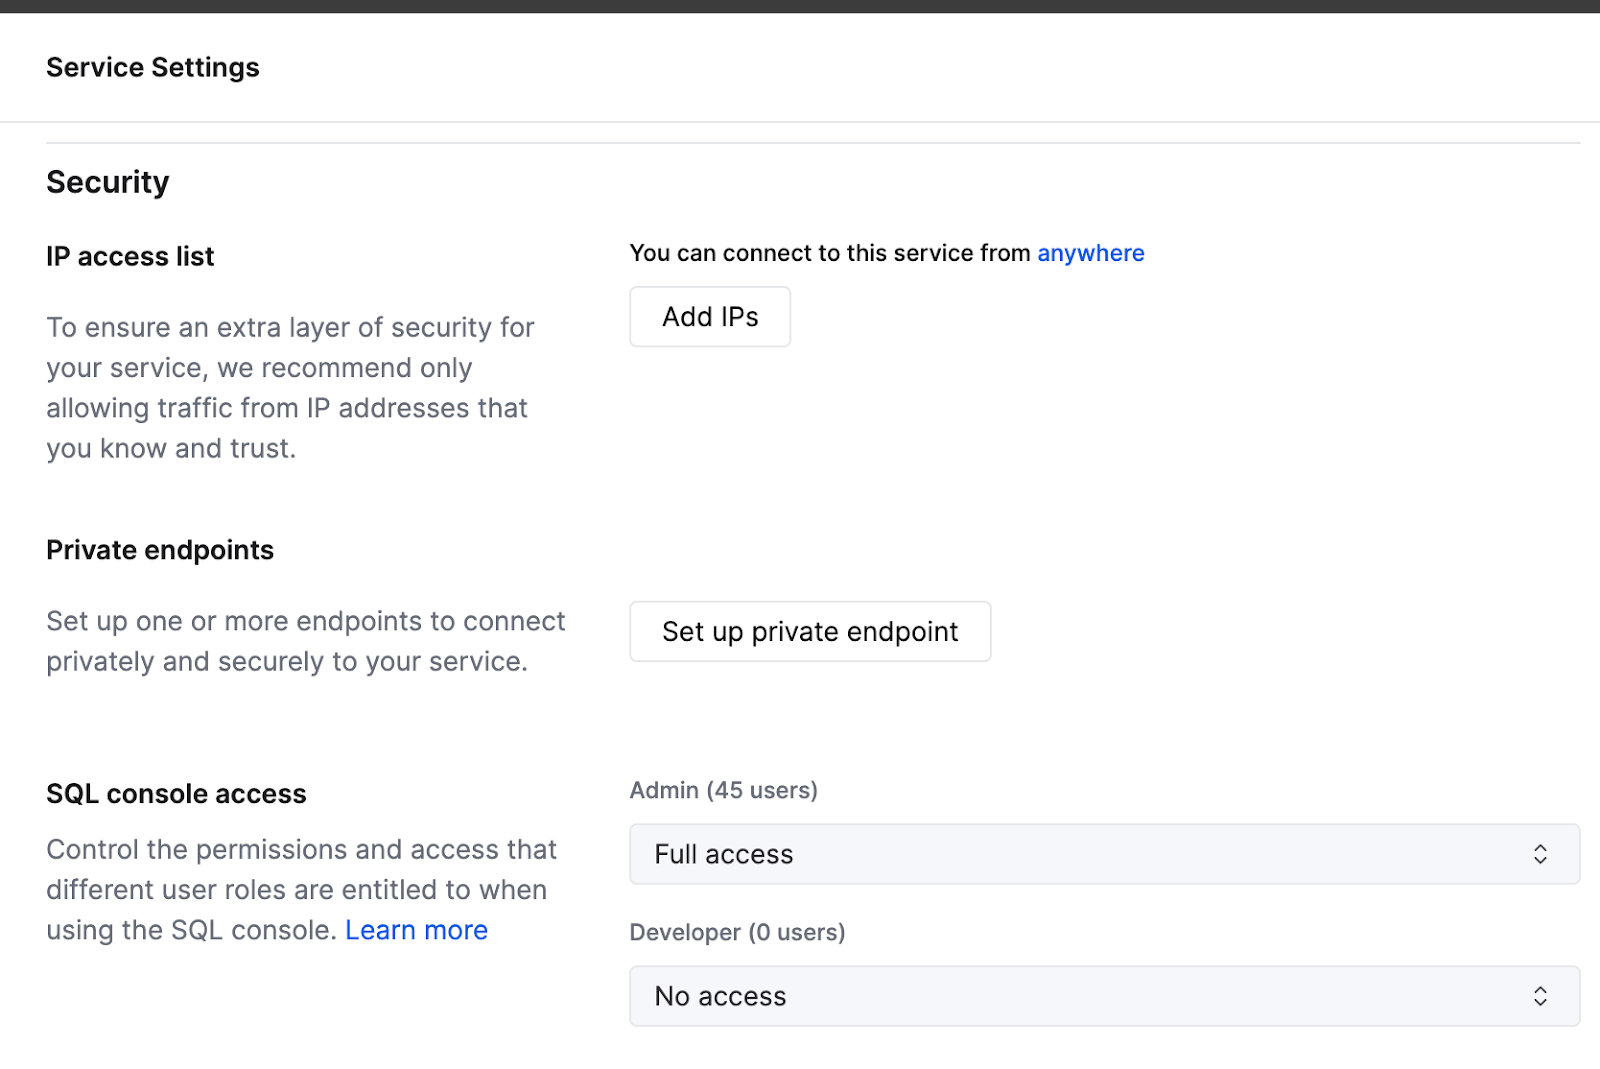Open the Full access dropdown chevron icon
1600x1069 pixels.
point(1541,854)
